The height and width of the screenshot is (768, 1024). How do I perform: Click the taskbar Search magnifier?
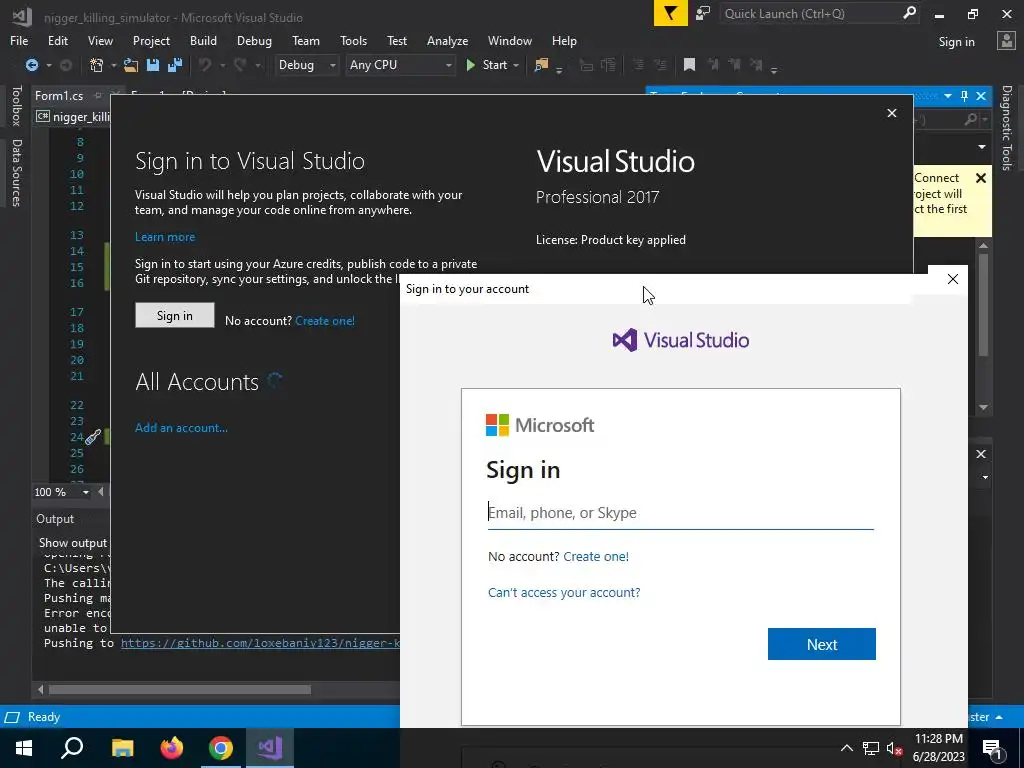coord(72,748)
